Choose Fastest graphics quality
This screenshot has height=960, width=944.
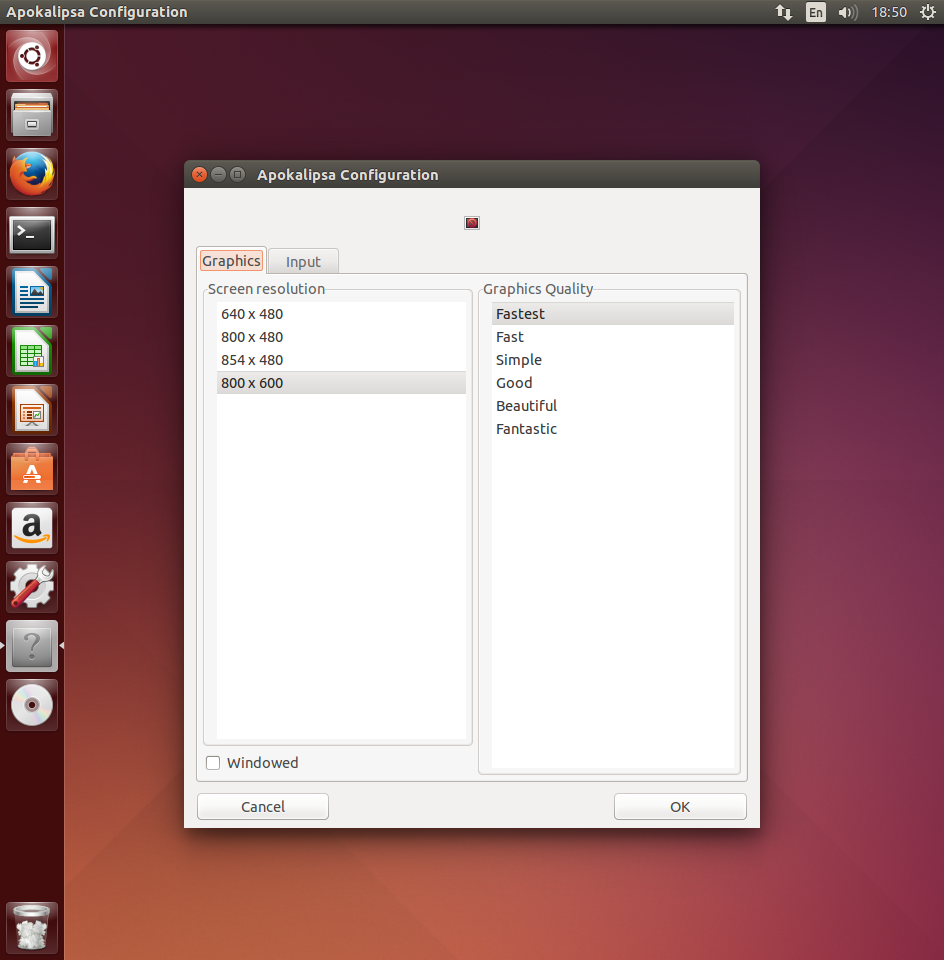(x=613, y=314)
